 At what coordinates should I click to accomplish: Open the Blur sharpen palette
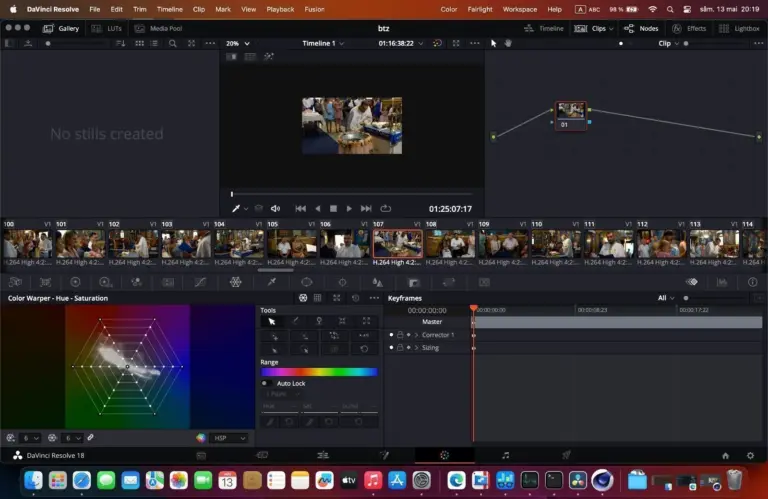point(378,282)
